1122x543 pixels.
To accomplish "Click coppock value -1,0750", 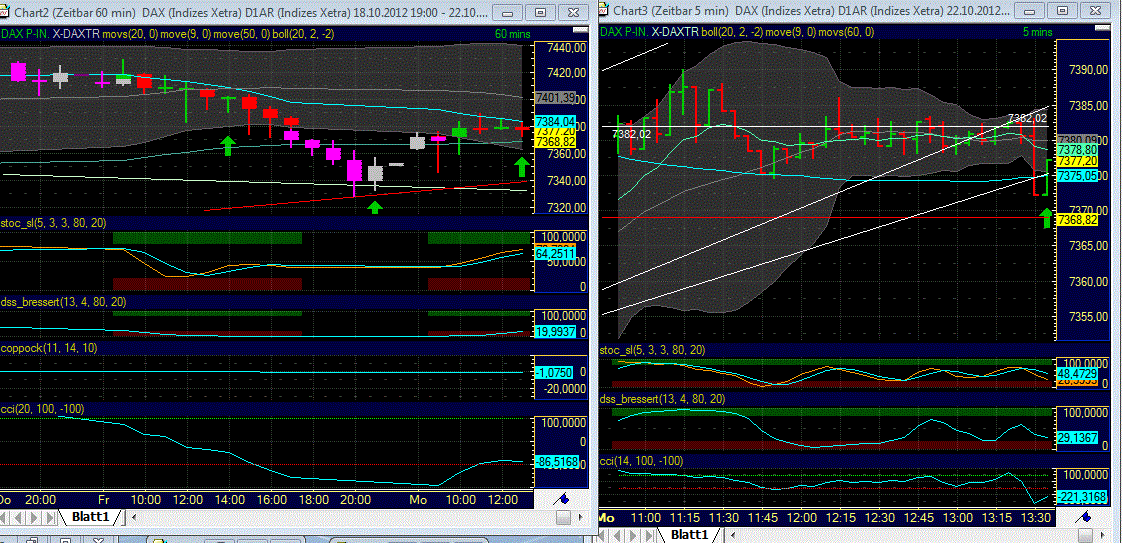I will pyautogui.click(x=555, y=372).
